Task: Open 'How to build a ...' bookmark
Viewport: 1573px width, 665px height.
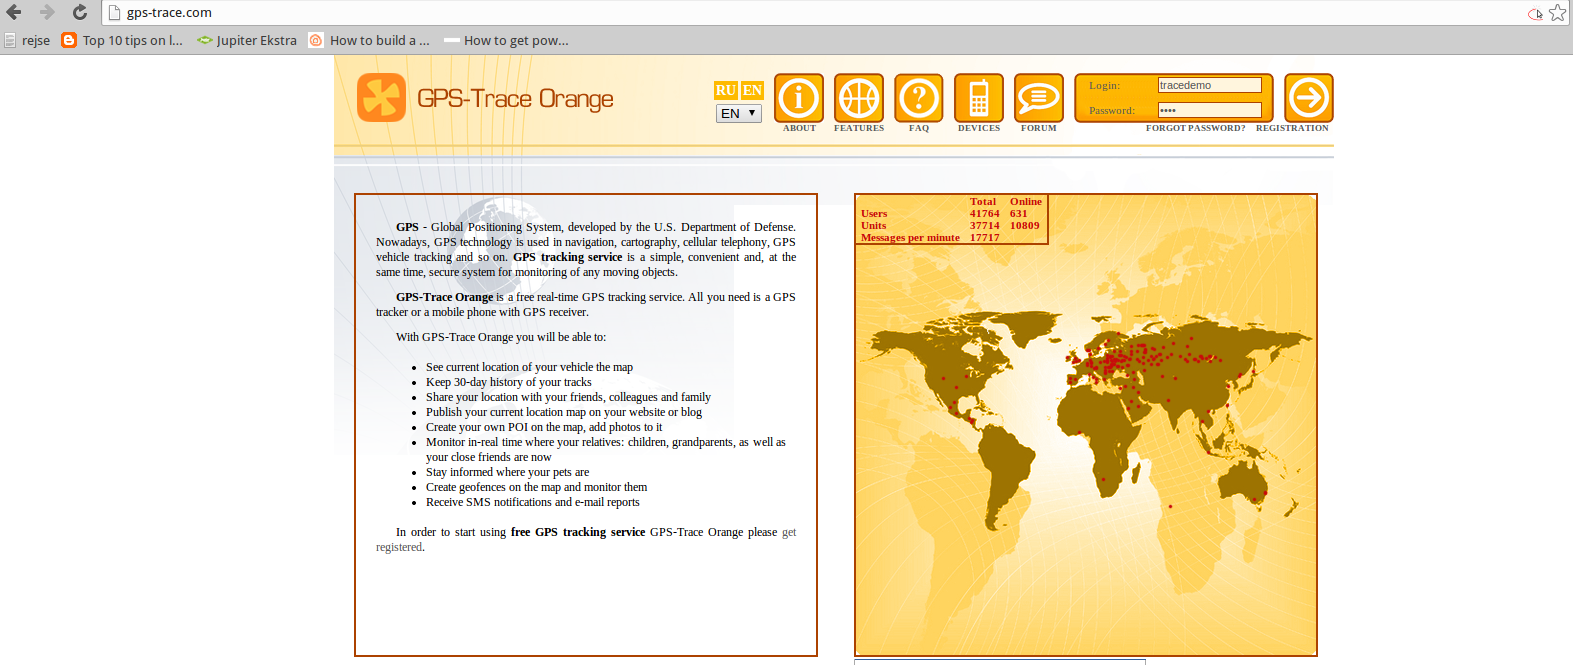Action: tap(369, 40)
